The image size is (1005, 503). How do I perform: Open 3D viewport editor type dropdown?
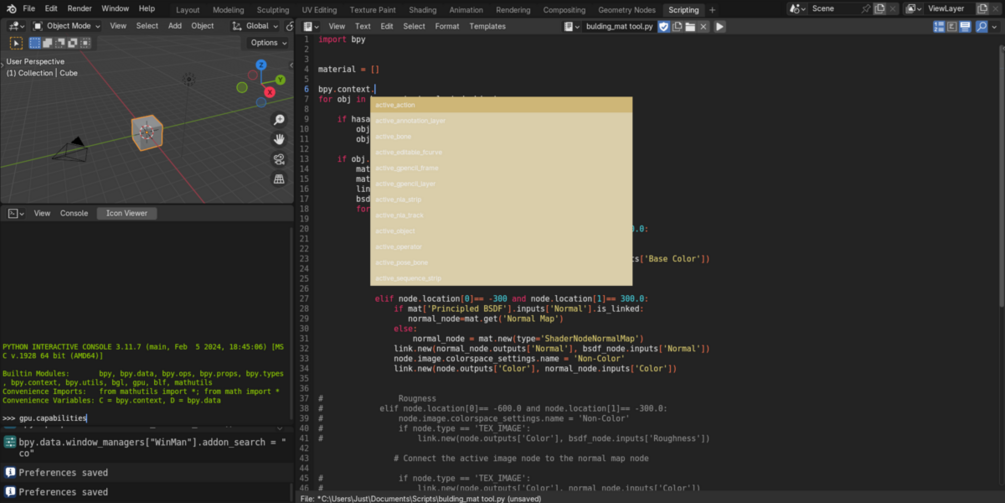17,26
